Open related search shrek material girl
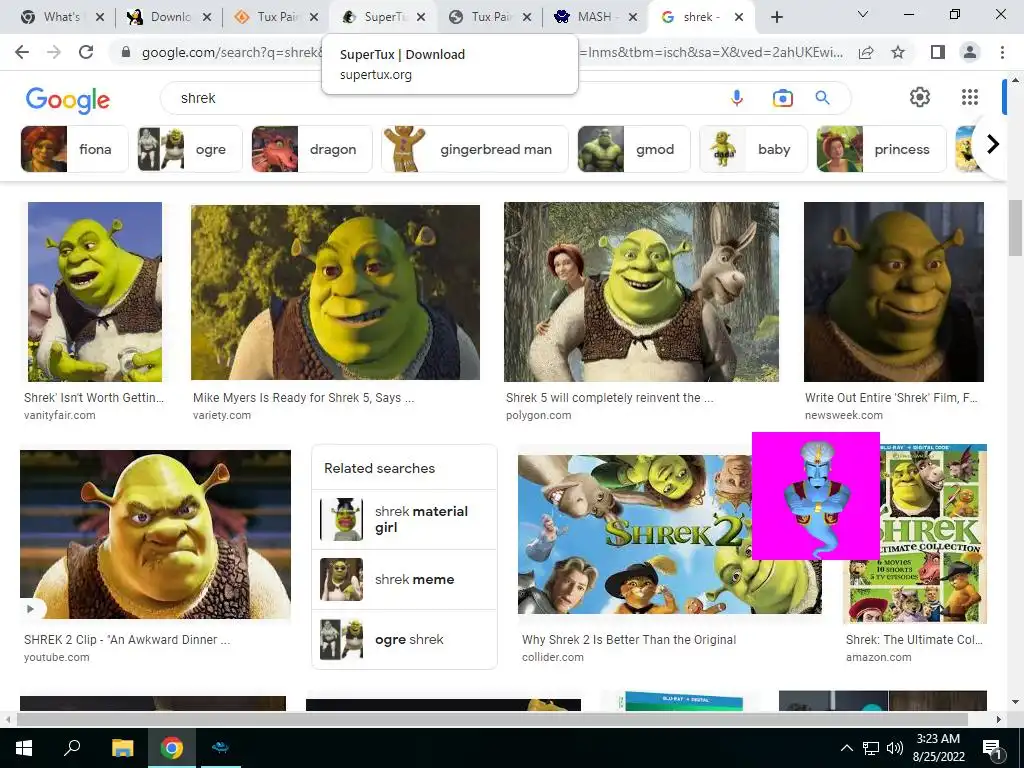Screen dimensions: 1024x768 [404, 519]
